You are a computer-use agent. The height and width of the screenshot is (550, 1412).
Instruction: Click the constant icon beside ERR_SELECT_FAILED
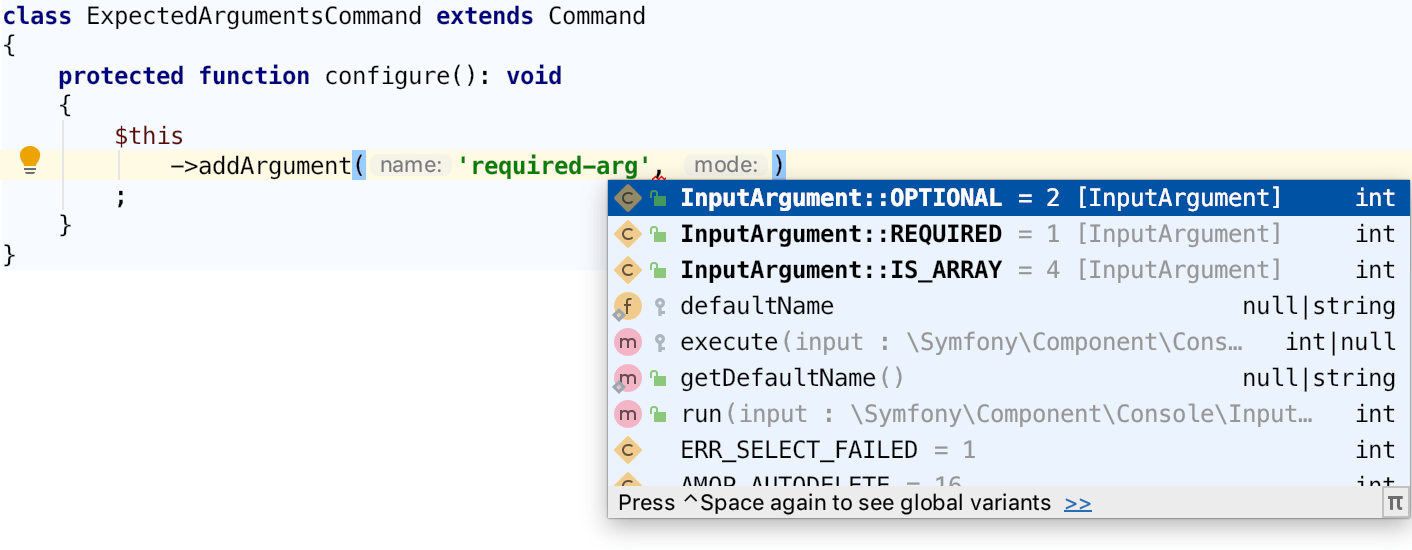tap(627, 450)
